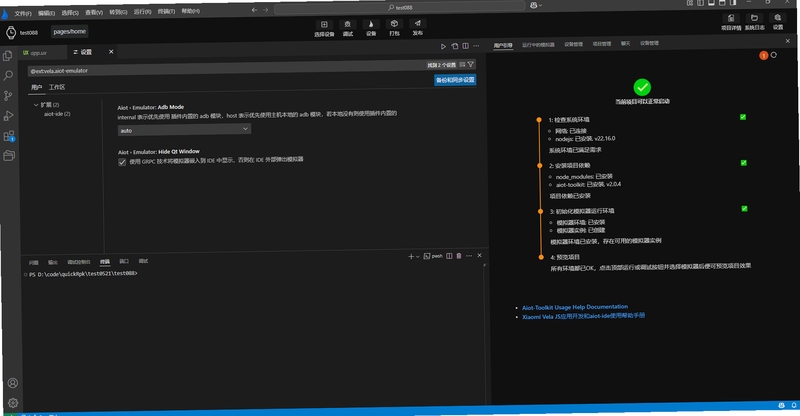Switch to the 聊天 tab
This screenshot has height=416, width=800.
coord(626,43)
